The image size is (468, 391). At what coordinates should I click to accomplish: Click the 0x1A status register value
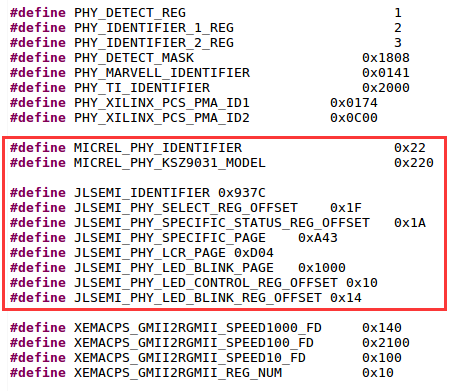coord(410,223)
